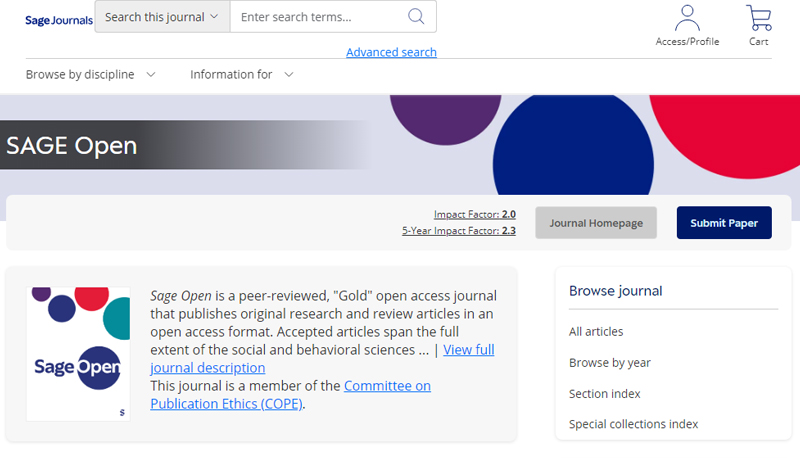The width and height of the screenshot is (800, 458).
Task: Click the SAGE Open banner title
Action: (x=71, y=145)
